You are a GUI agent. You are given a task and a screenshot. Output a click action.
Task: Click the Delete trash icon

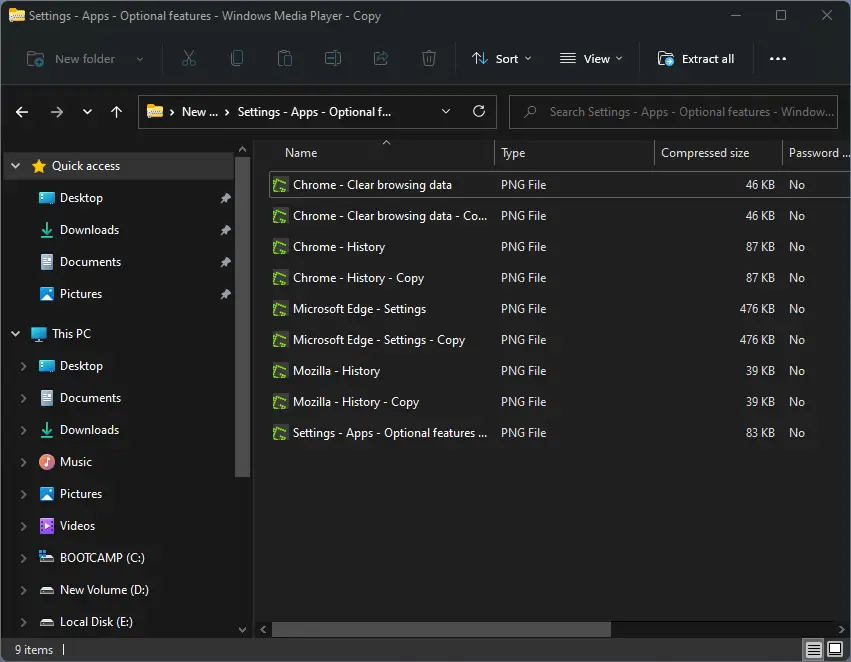point(429,58)
